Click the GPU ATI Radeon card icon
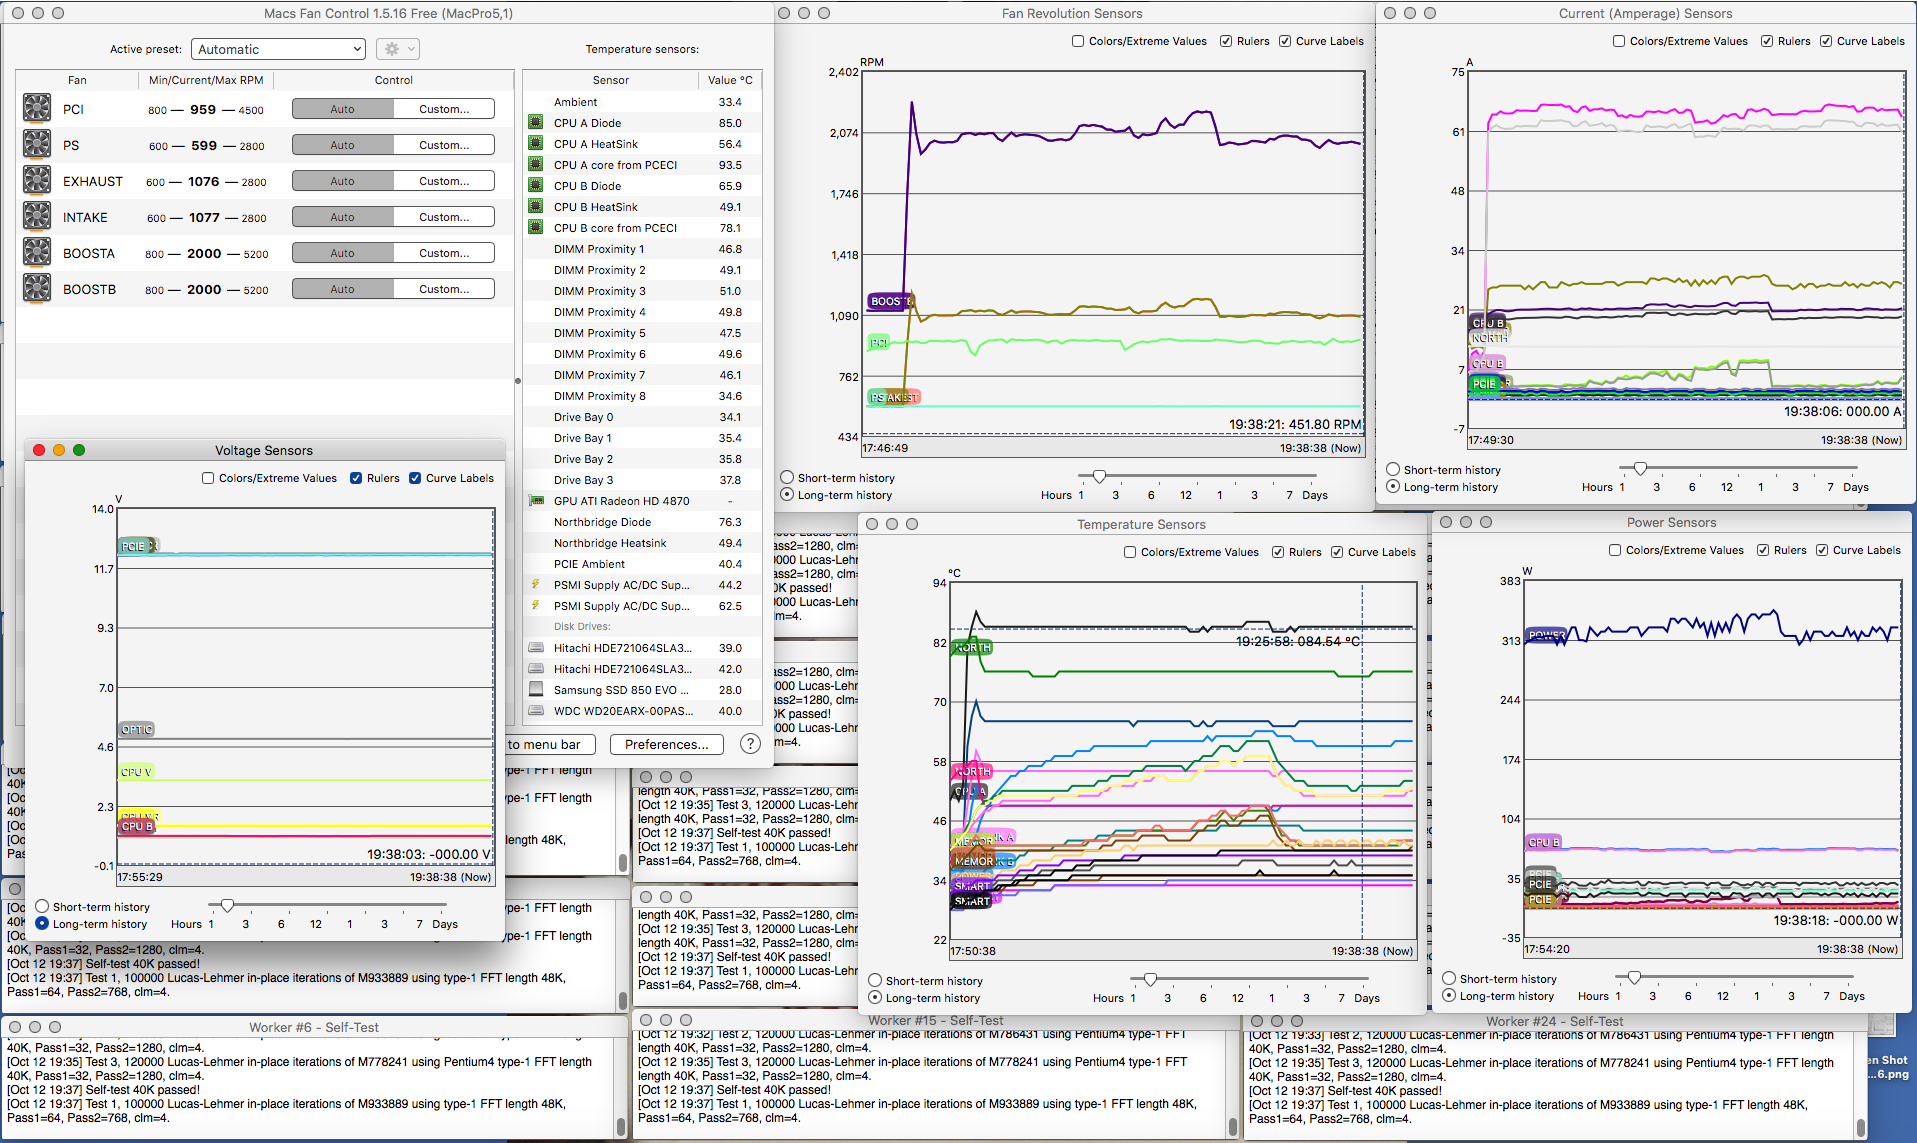 [x=536, y=501]
